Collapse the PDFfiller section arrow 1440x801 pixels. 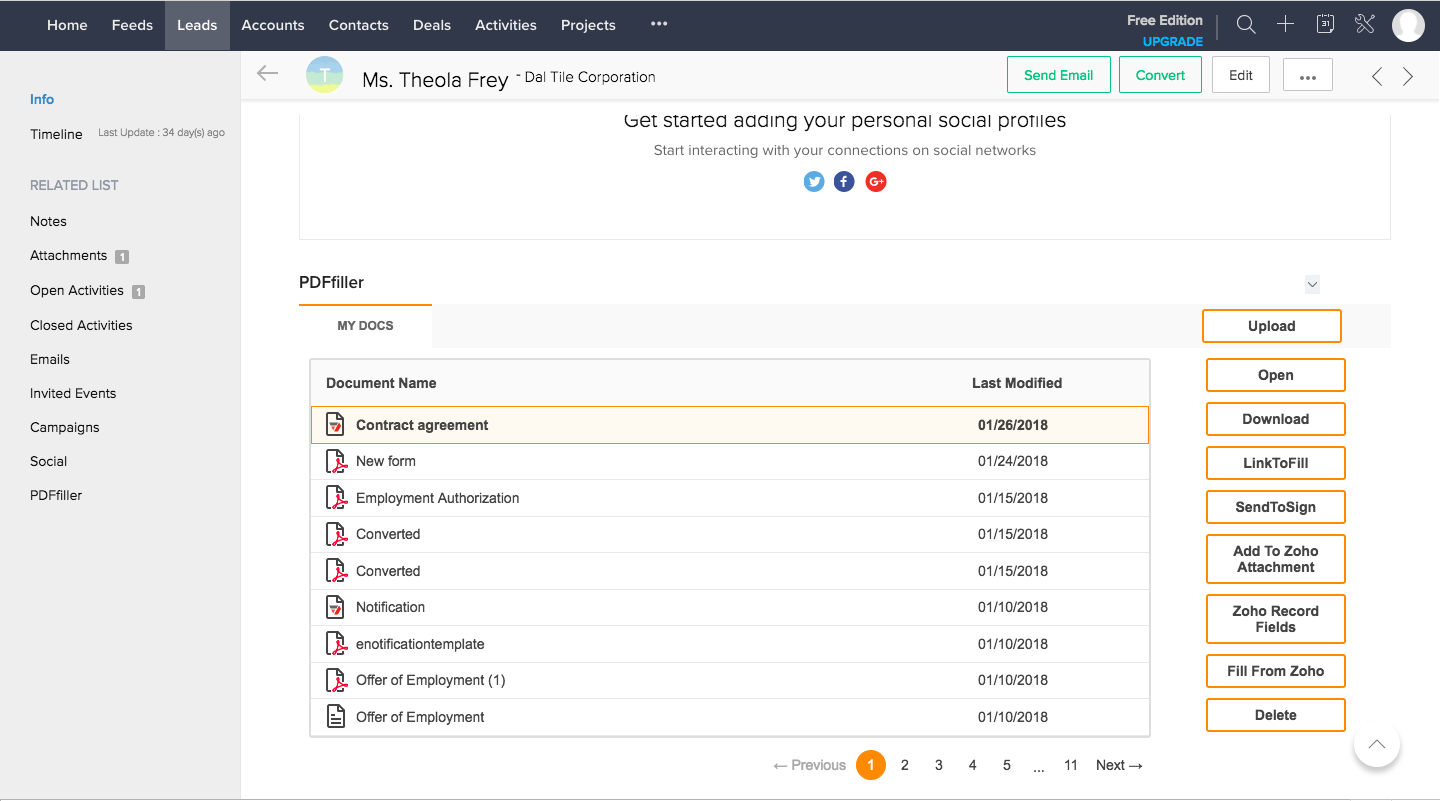1312,284
